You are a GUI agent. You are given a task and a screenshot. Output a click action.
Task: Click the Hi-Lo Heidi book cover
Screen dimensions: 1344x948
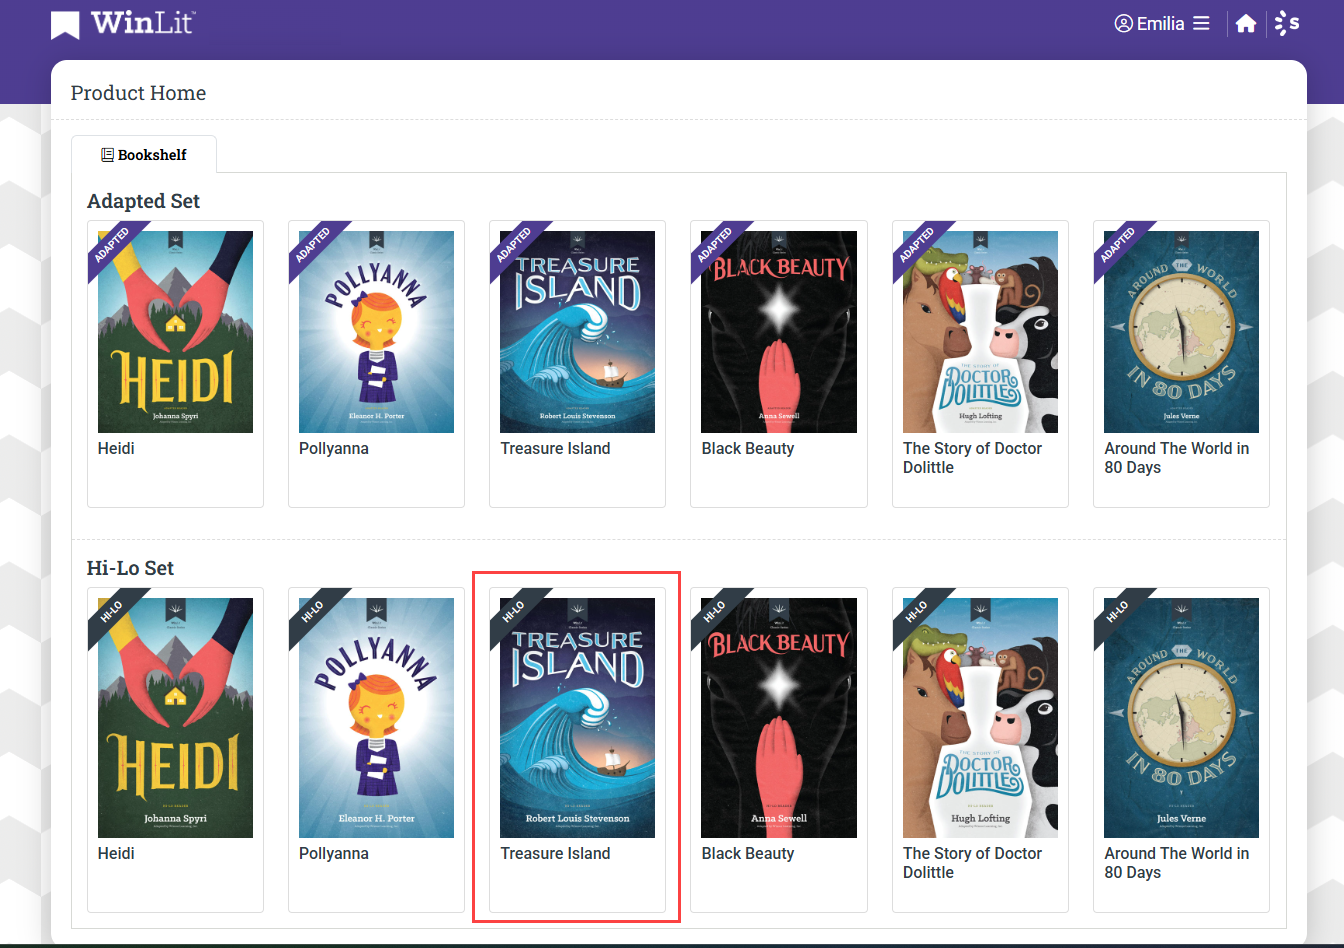coord(175,717)
